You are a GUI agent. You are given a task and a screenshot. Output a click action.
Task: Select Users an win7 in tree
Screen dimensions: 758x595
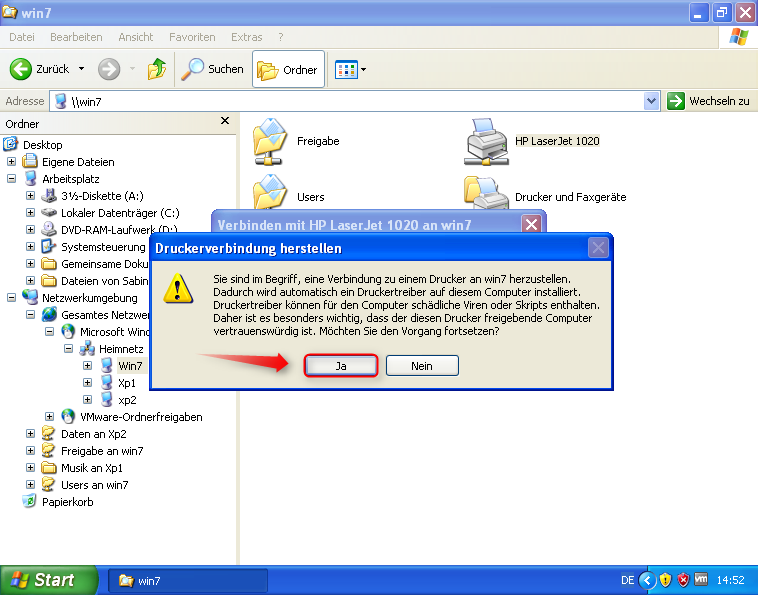click(95, 485)
